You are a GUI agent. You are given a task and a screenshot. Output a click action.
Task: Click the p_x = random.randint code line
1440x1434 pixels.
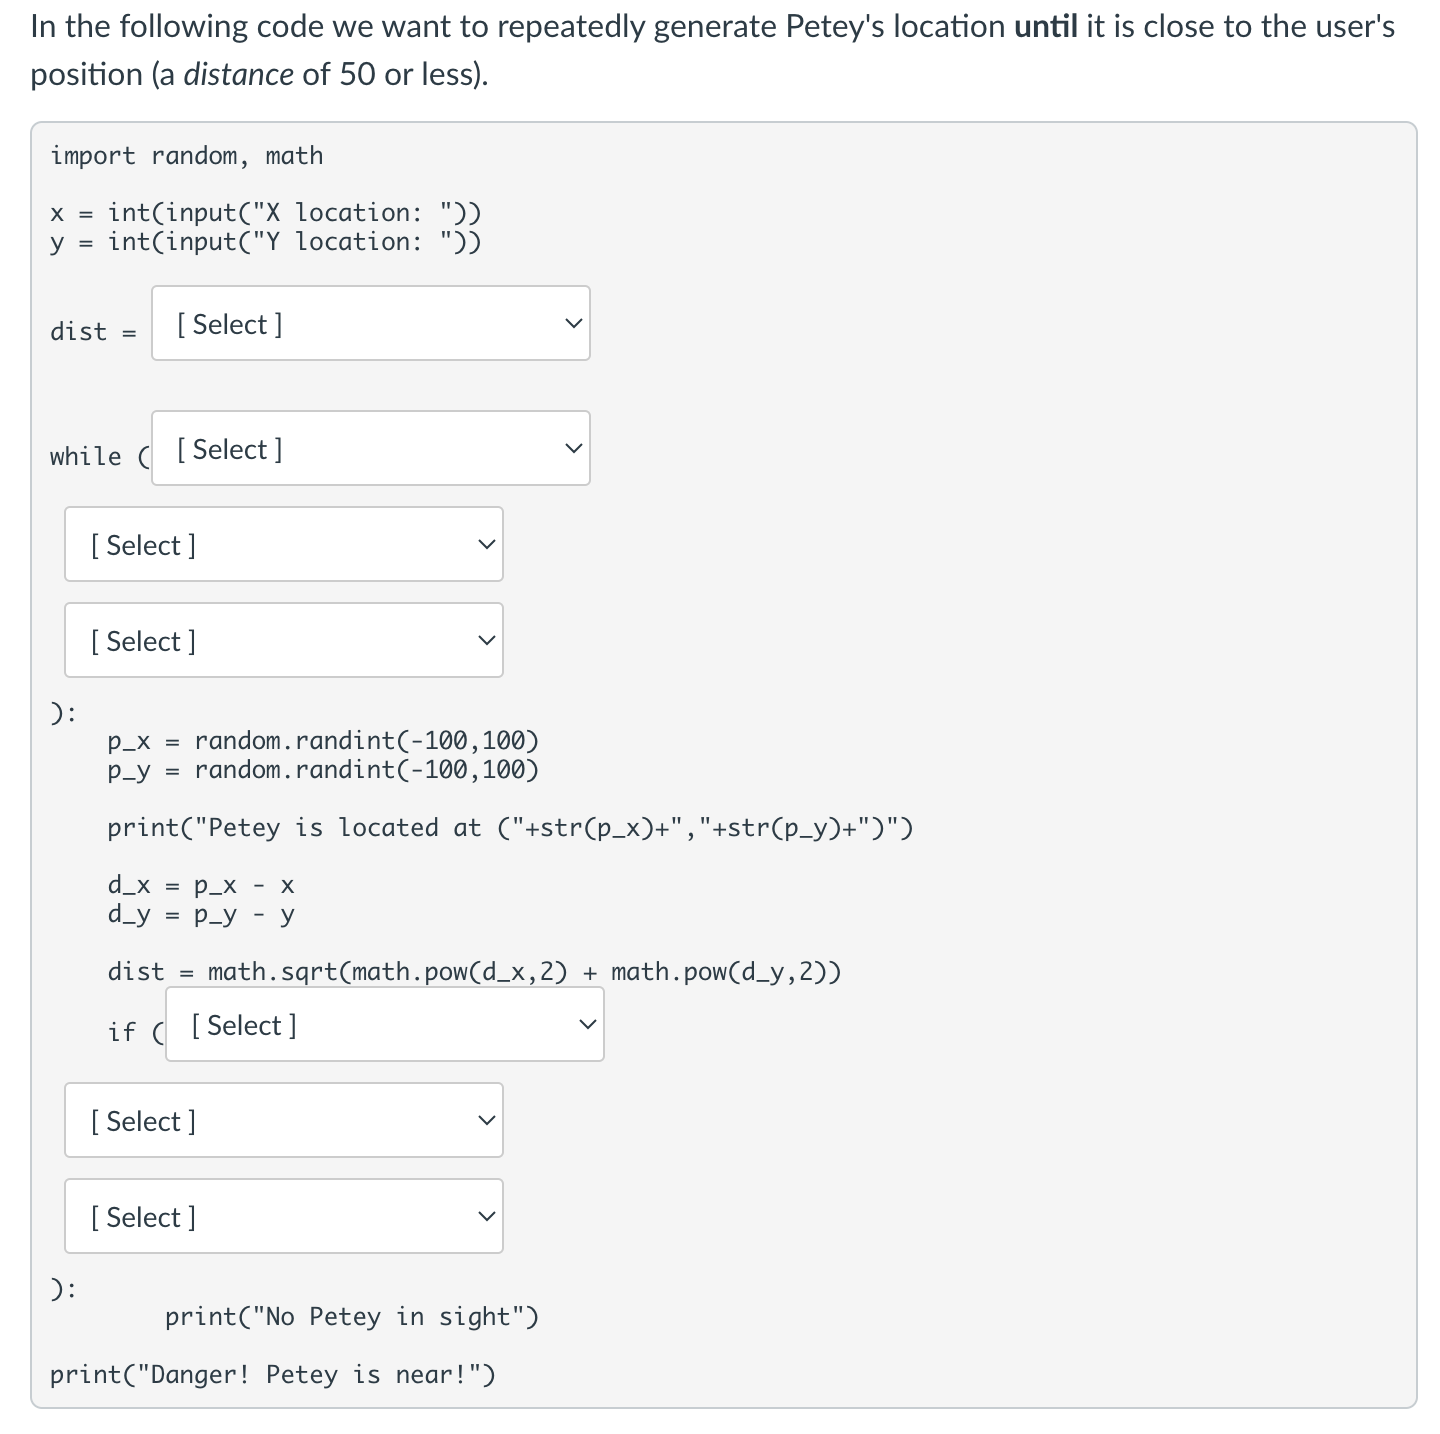[x=323, y=740]
